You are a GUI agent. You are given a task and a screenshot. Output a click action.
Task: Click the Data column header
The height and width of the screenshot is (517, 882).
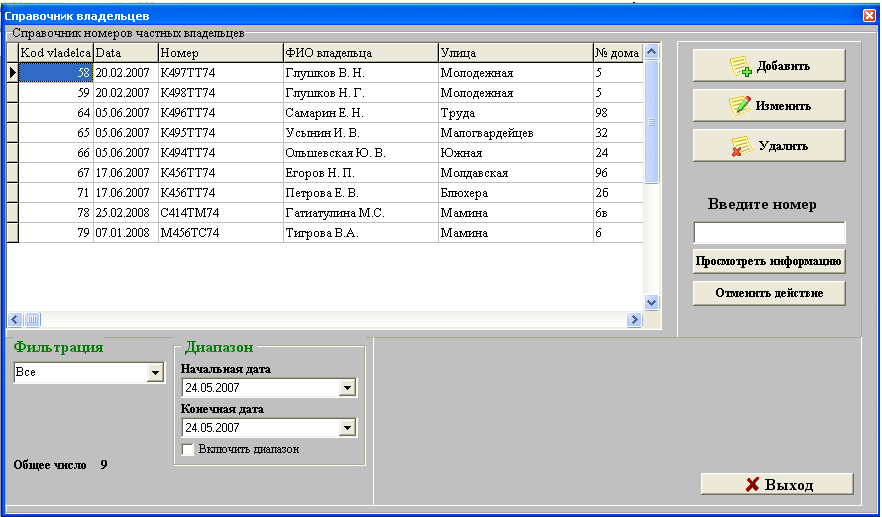(x=125, y=53)
